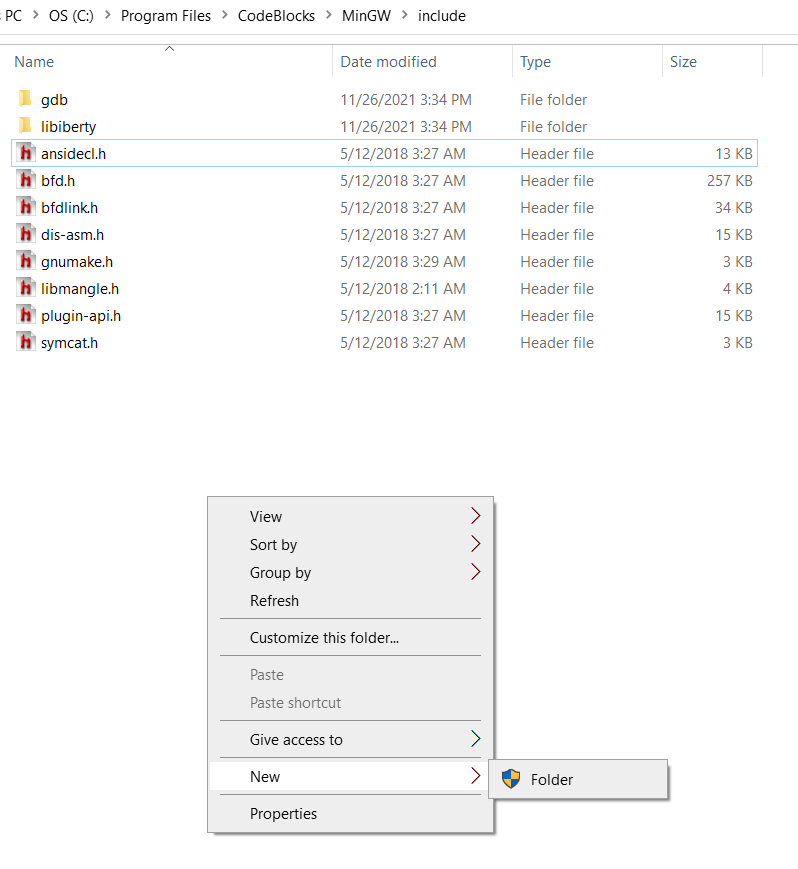Screen dimensions: 798x869
Task: Choose Folder in the New submenu
Action: coord(551,780)
